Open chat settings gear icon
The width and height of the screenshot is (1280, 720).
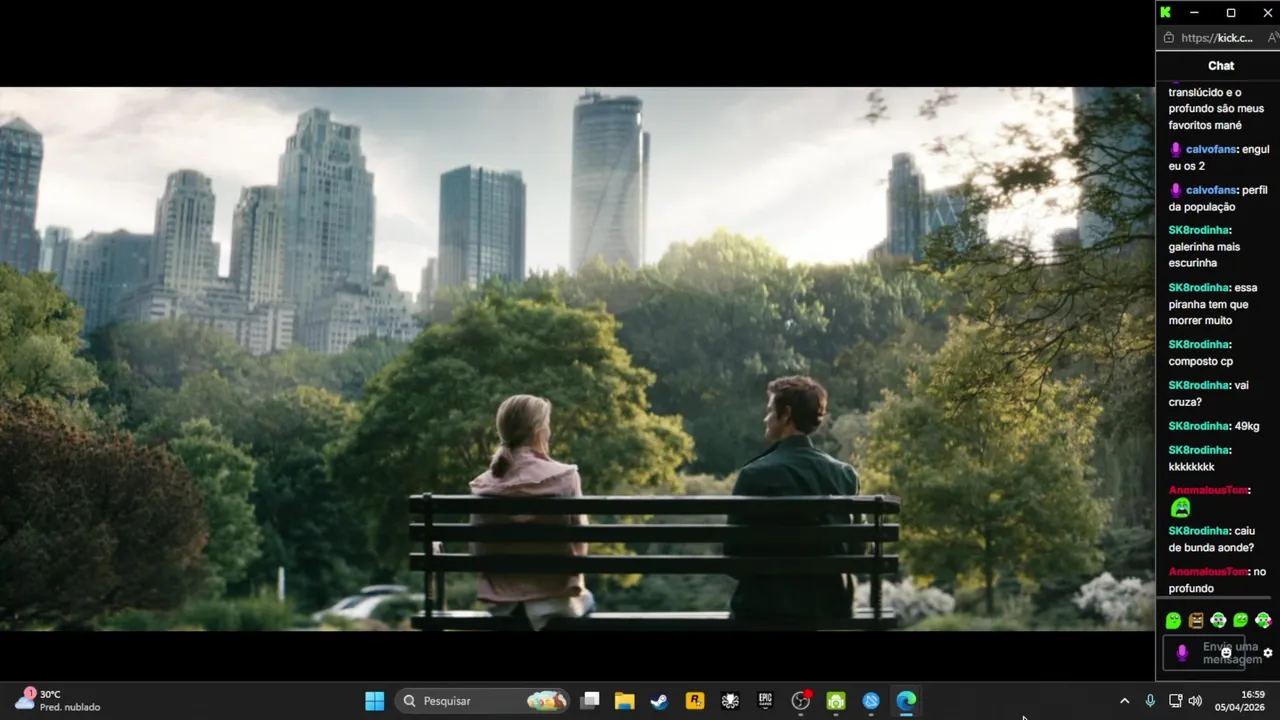pyautogui.click(x=1268, y=653)
